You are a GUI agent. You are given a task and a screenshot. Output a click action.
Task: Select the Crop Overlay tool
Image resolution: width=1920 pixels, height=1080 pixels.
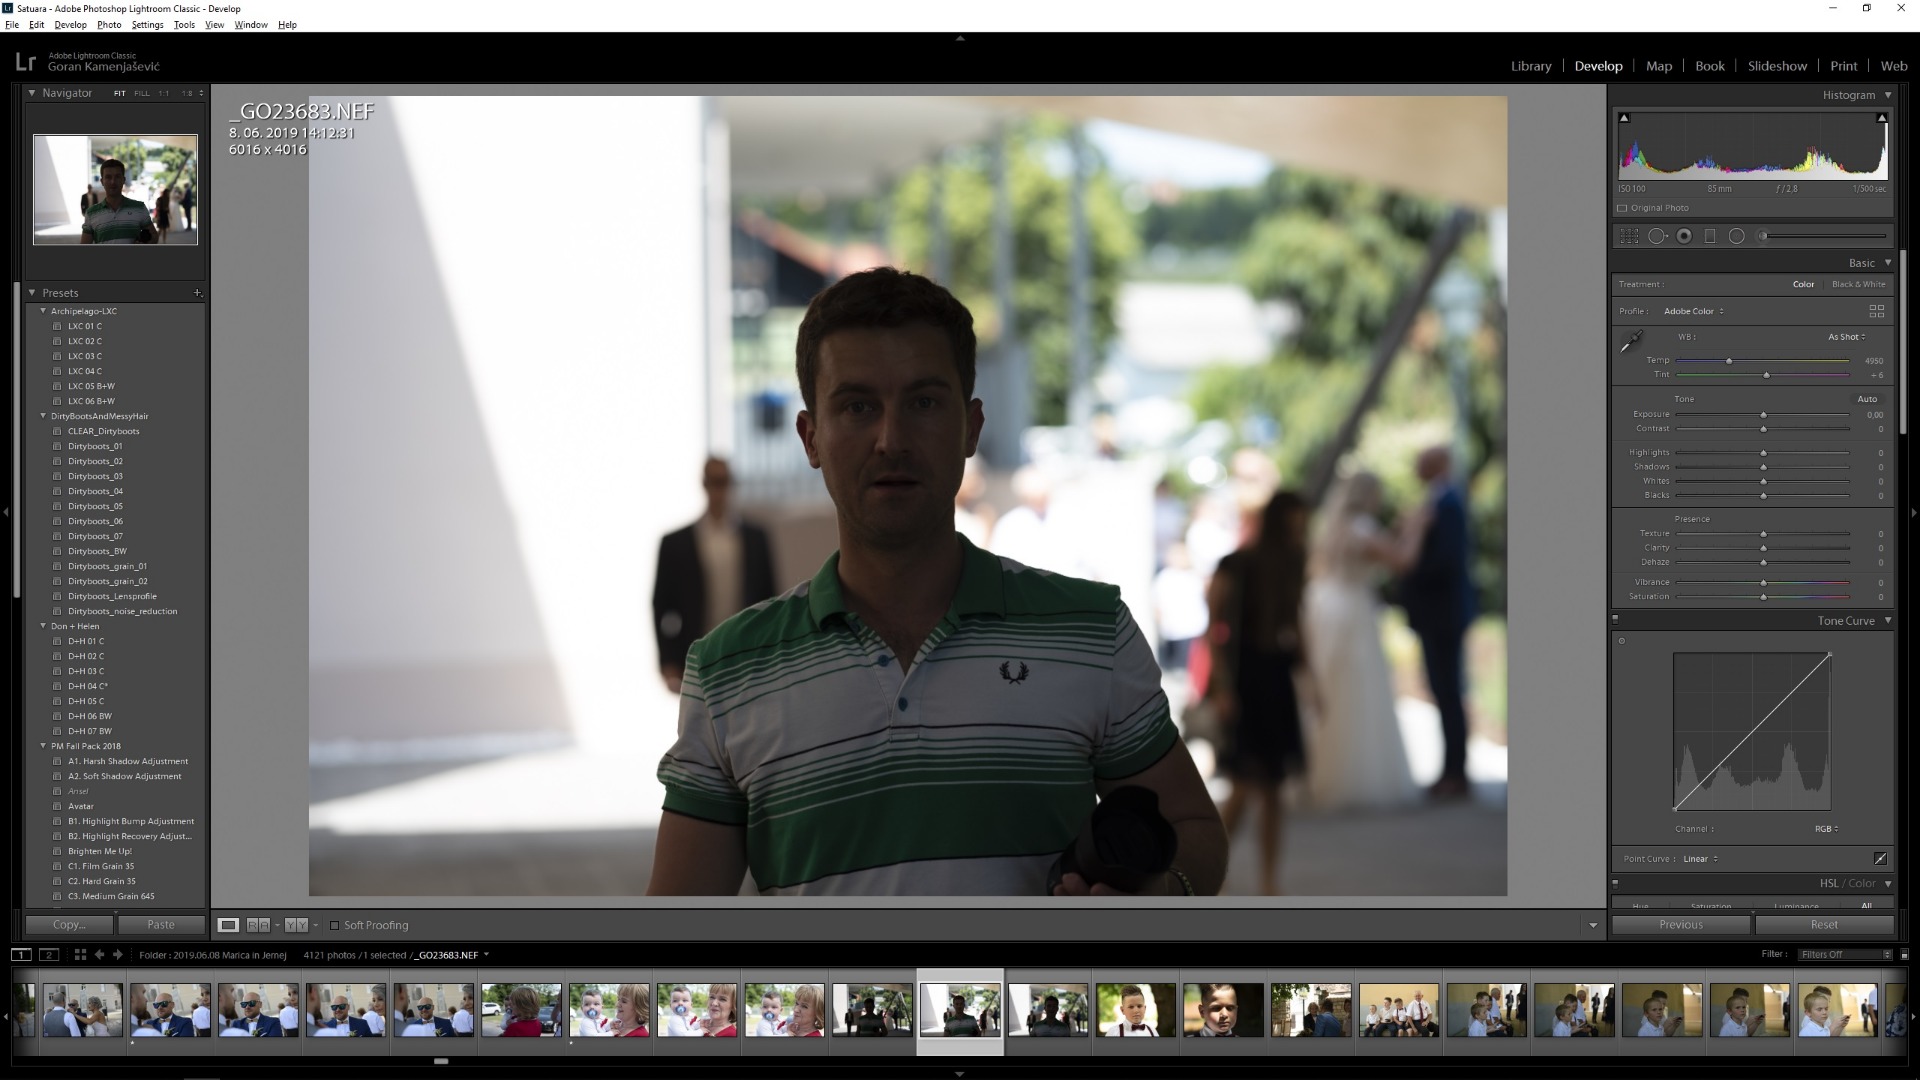click(1629, 236)
